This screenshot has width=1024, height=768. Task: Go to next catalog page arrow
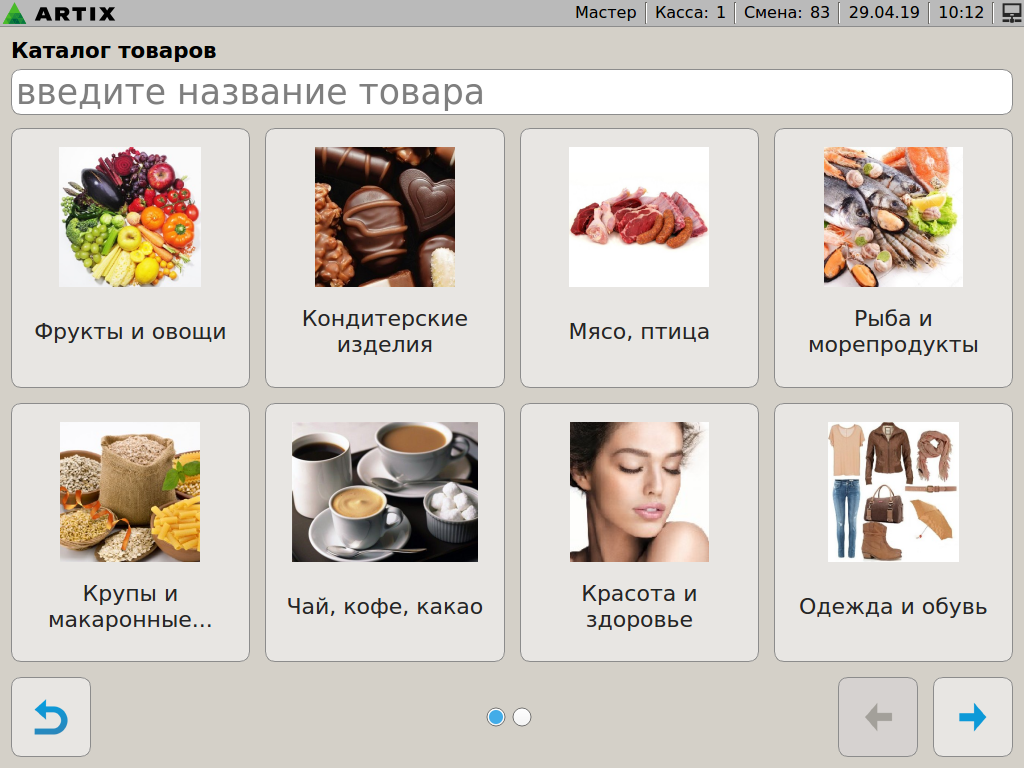point(972,717)
